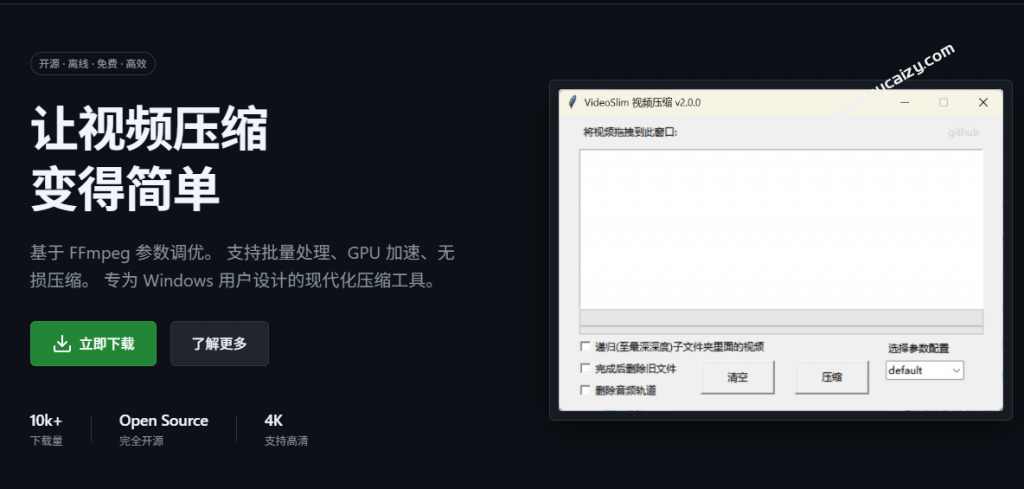This screenshot has height=489, width=1024.
Task: Click the 压缩 compress button
Action: click(x=831, y=377)
